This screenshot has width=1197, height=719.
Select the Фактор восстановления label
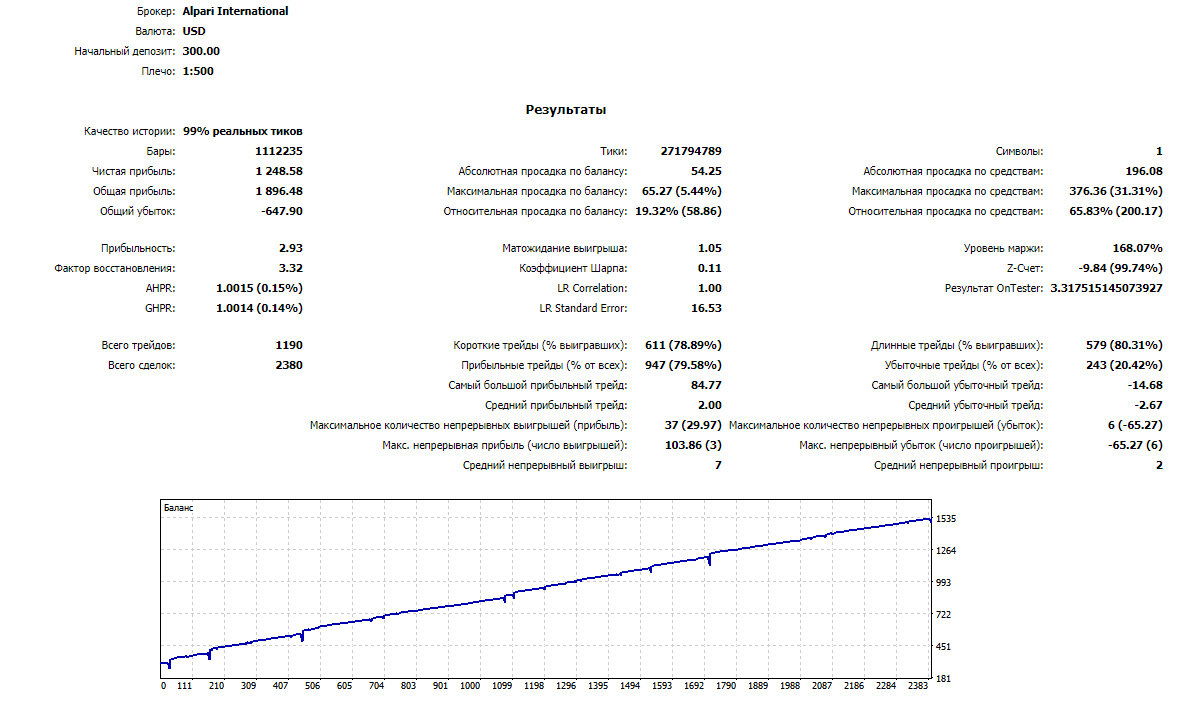115,268
